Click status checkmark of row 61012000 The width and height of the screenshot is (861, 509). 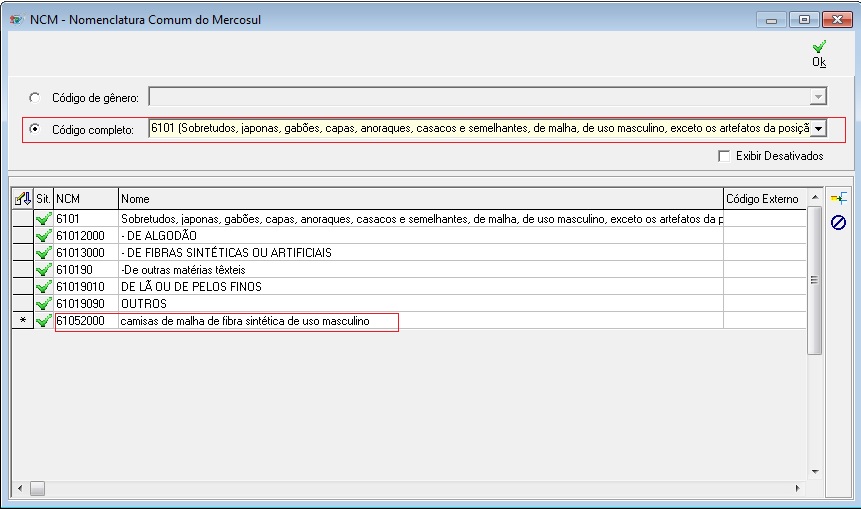pos(43,235)
